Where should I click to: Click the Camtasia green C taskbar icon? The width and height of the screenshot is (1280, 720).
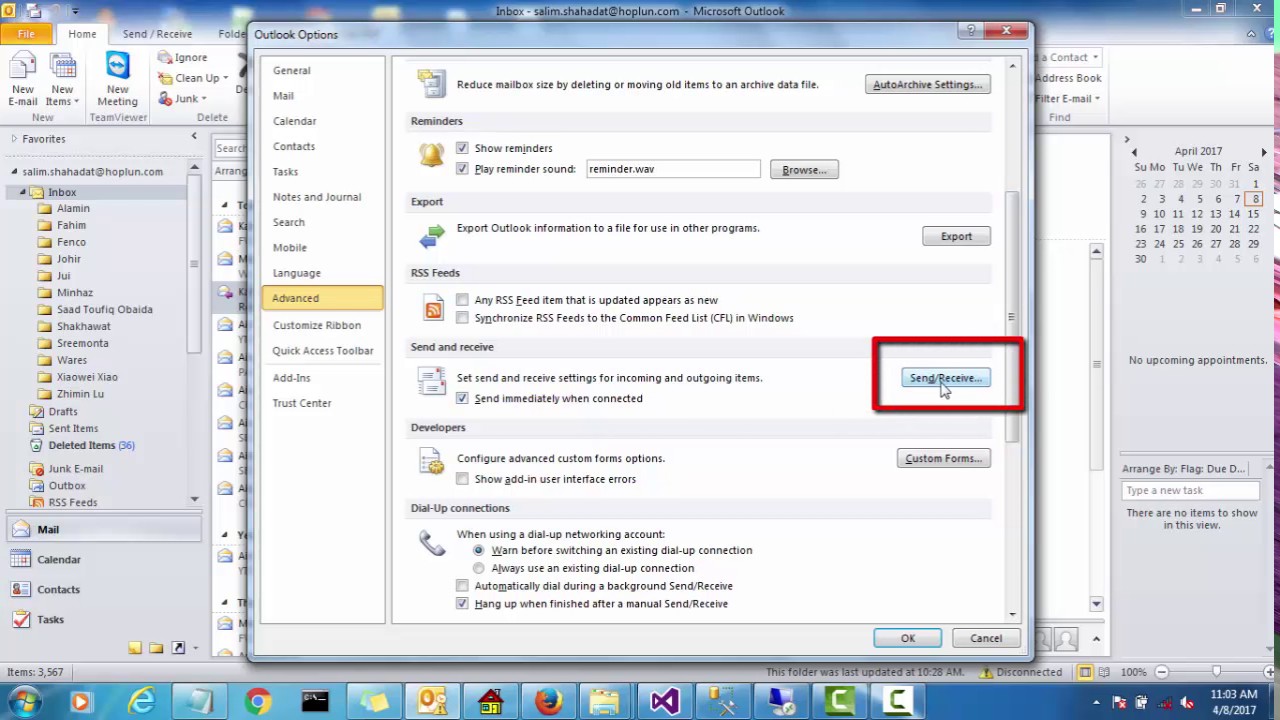click(x=840, y=701)
